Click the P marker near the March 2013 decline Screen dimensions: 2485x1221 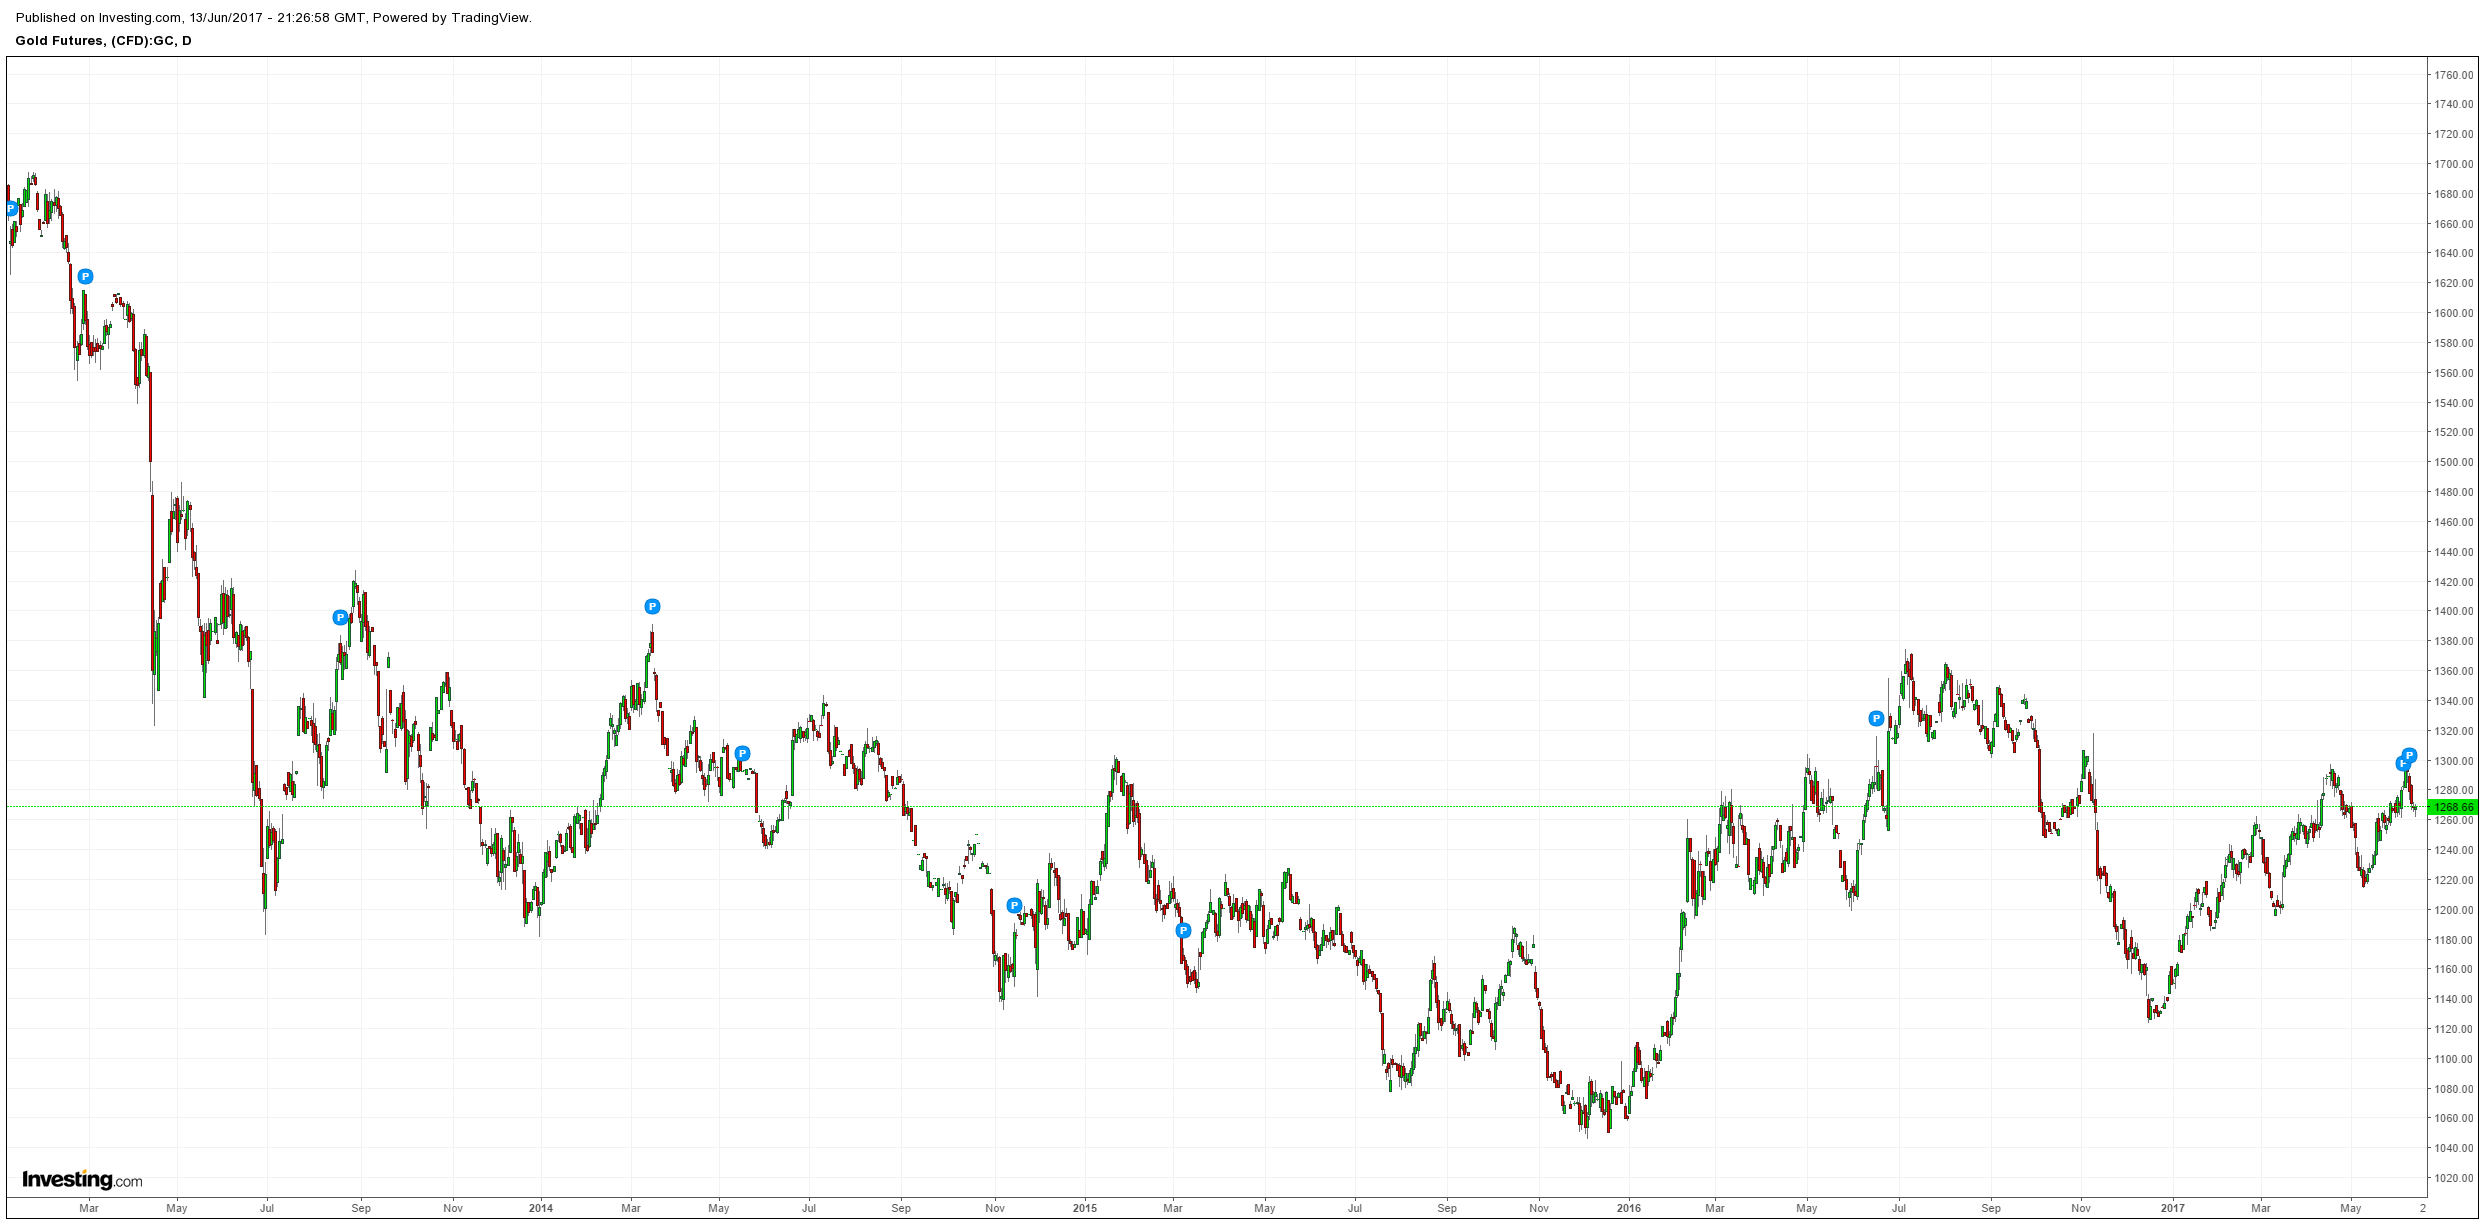tap(85, 276)
